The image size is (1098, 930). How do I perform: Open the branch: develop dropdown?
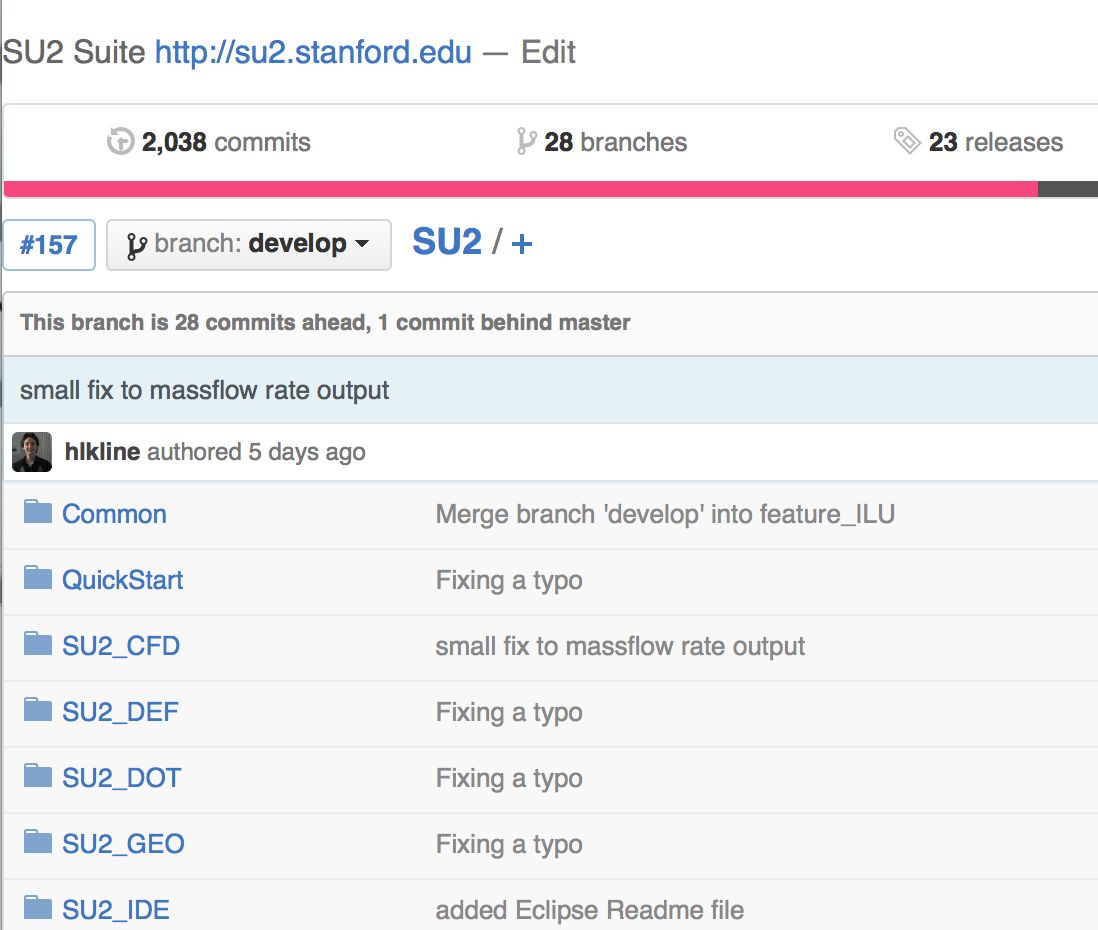pos(249,244)
